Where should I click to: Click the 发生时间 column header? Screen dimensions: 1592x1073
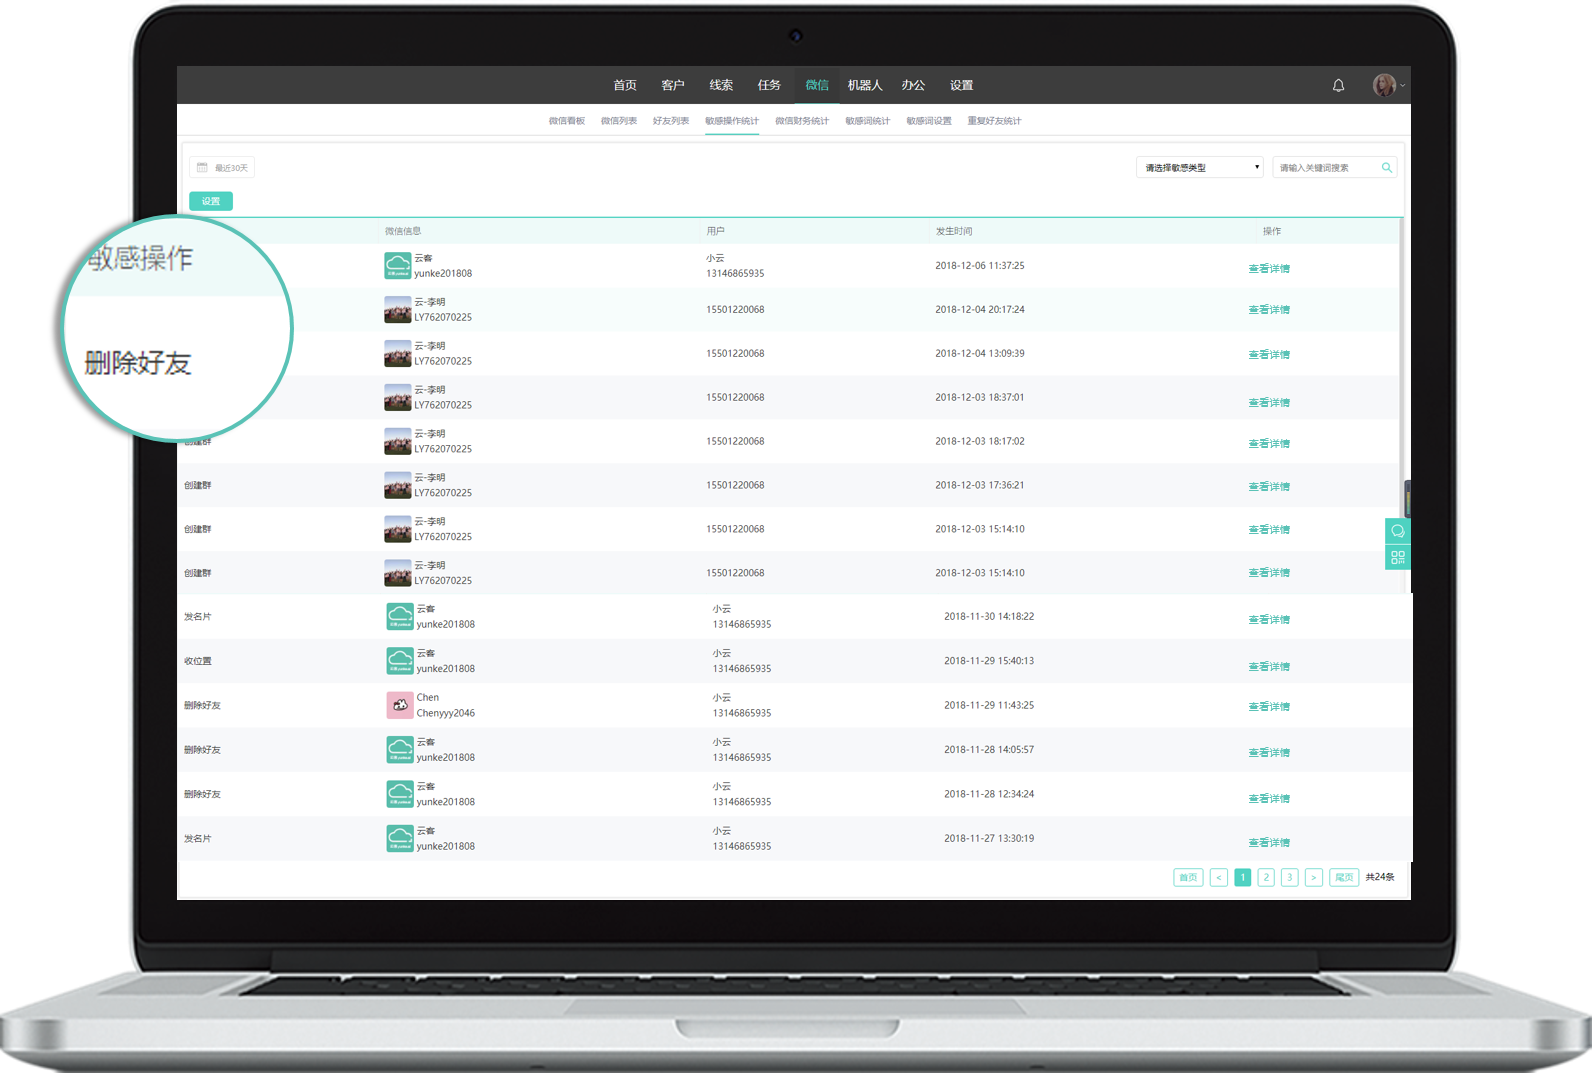click(954, 231)
